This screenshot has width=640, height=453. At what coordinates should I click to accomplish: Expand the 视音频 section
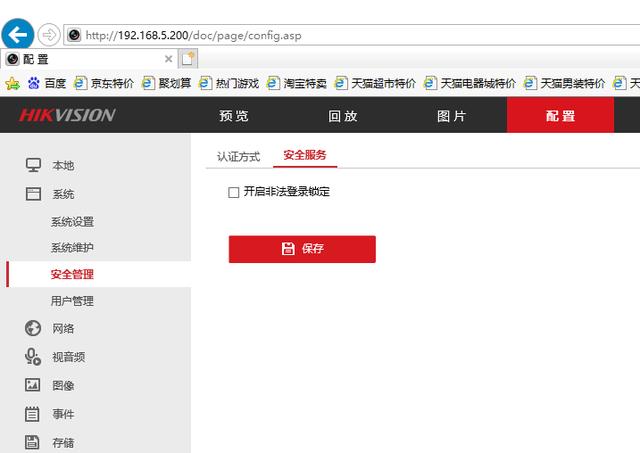click(x=69, y=357)
